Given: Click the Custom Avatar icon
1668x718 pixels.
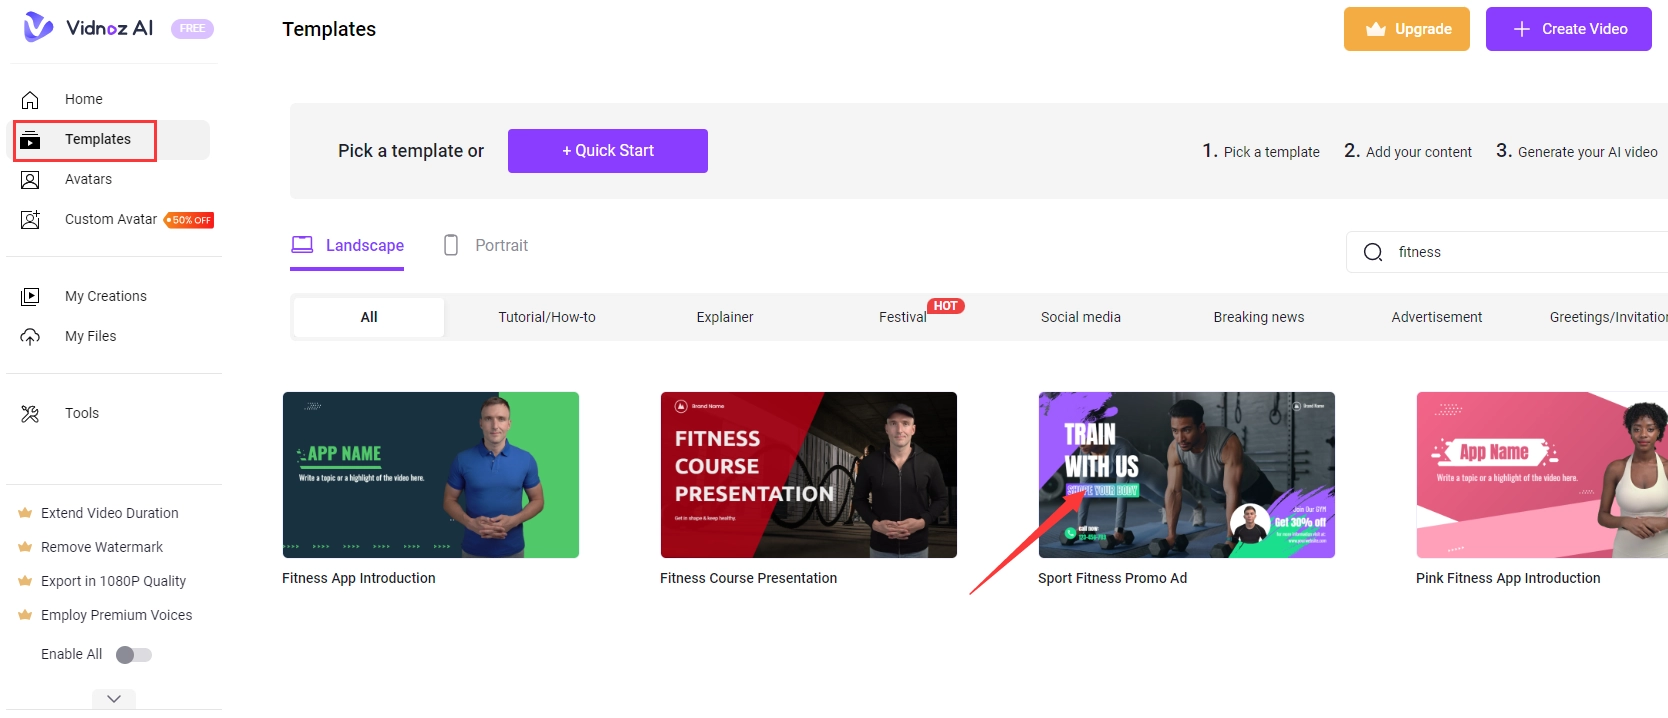Looking at the screenshot, I should (x=30, y=220).
